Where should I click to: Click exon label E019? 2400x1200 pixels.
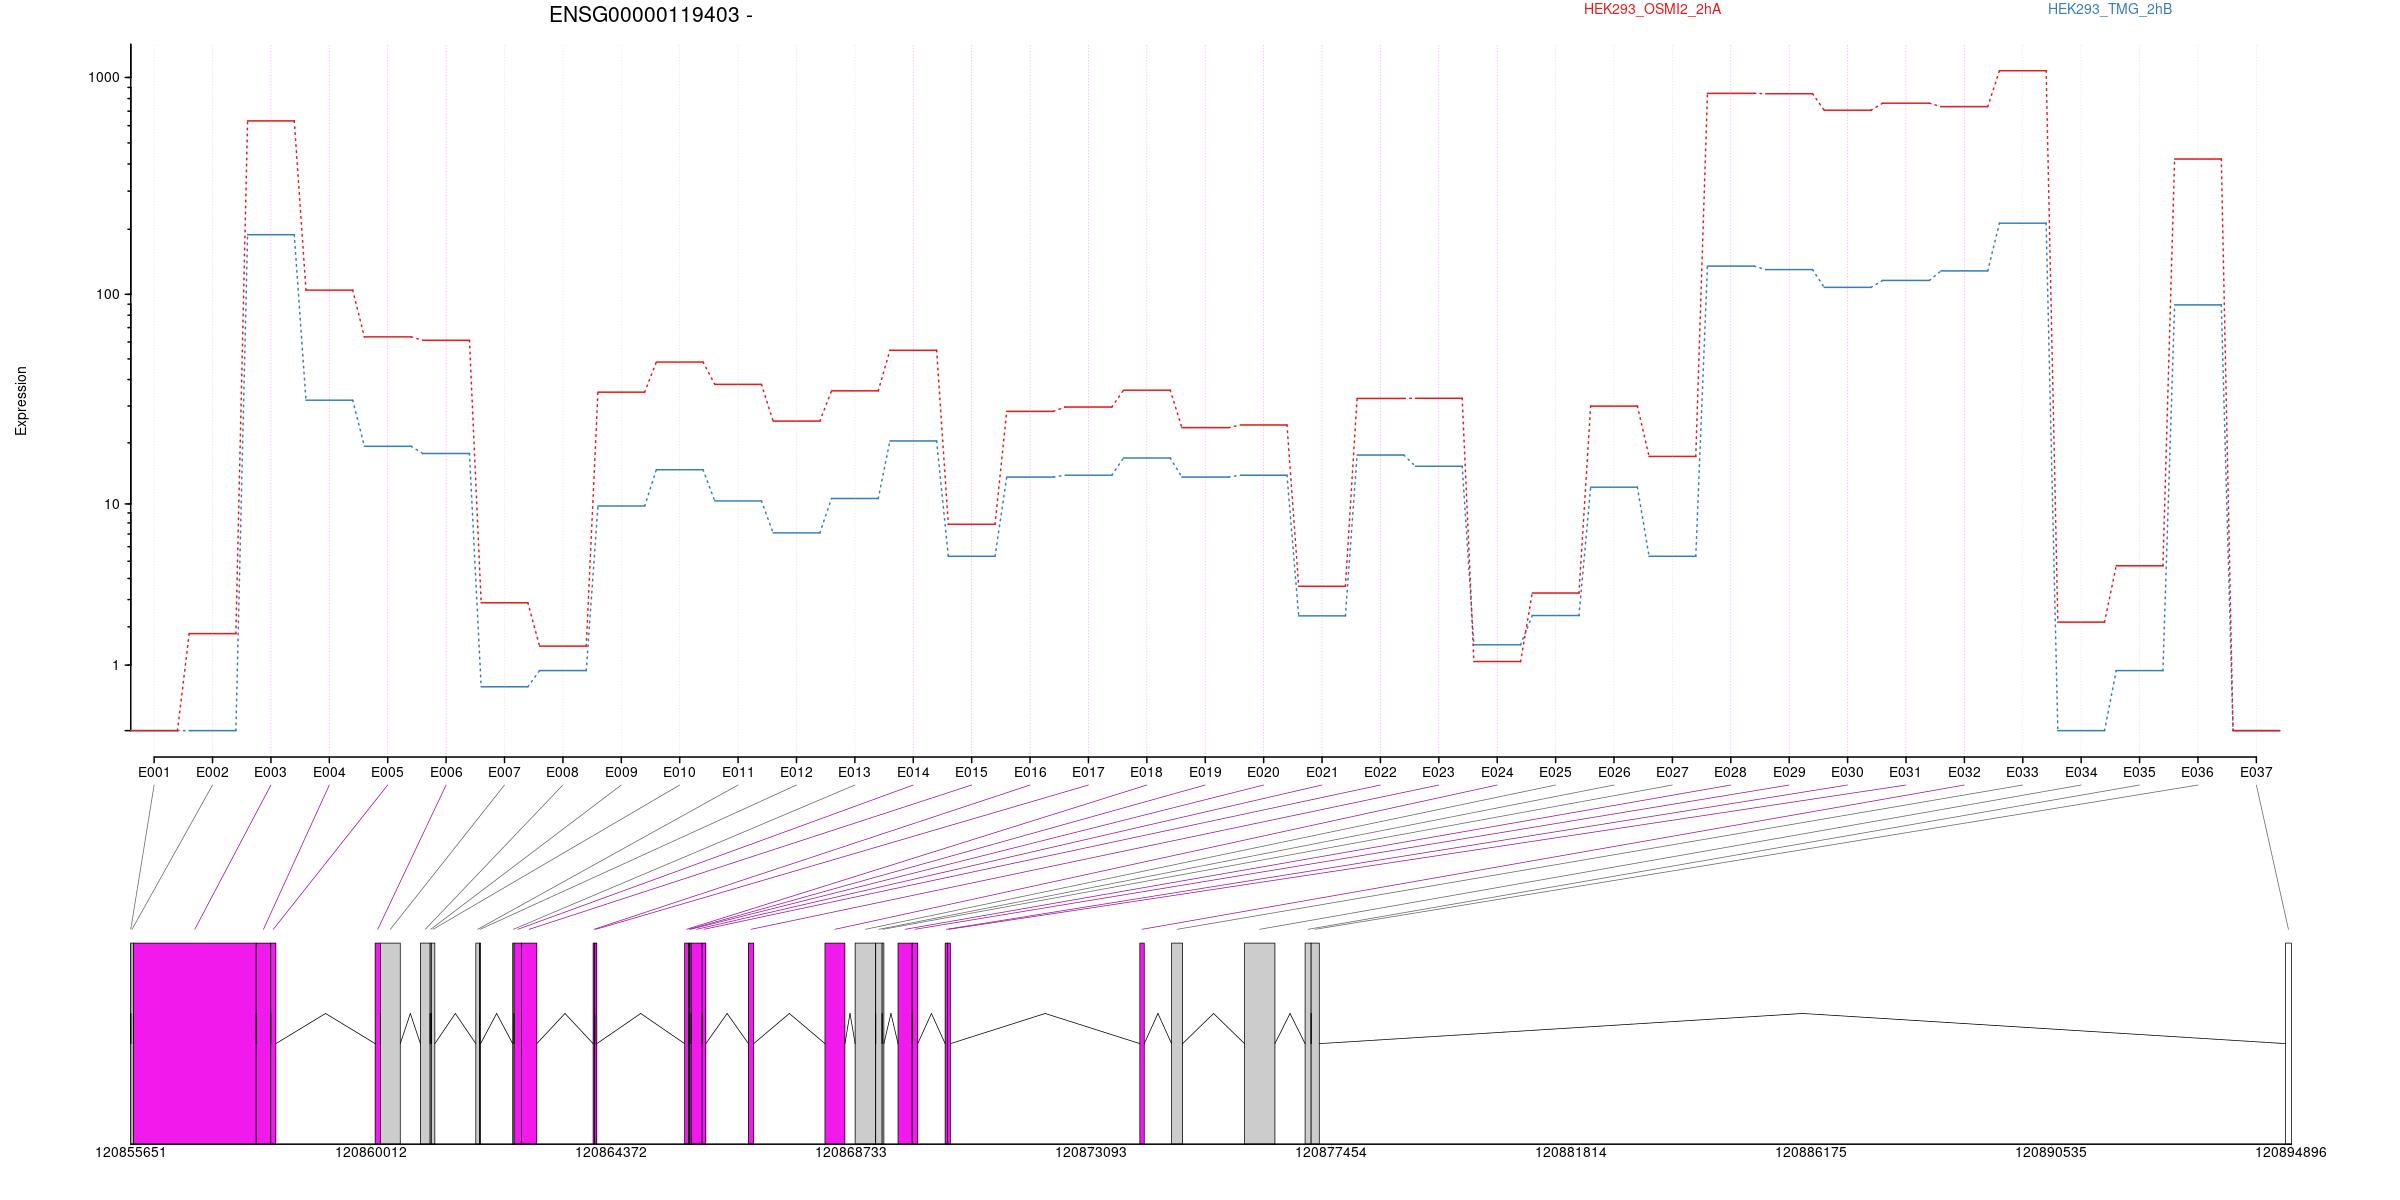pyautogui.click(x=1205, y=772)
